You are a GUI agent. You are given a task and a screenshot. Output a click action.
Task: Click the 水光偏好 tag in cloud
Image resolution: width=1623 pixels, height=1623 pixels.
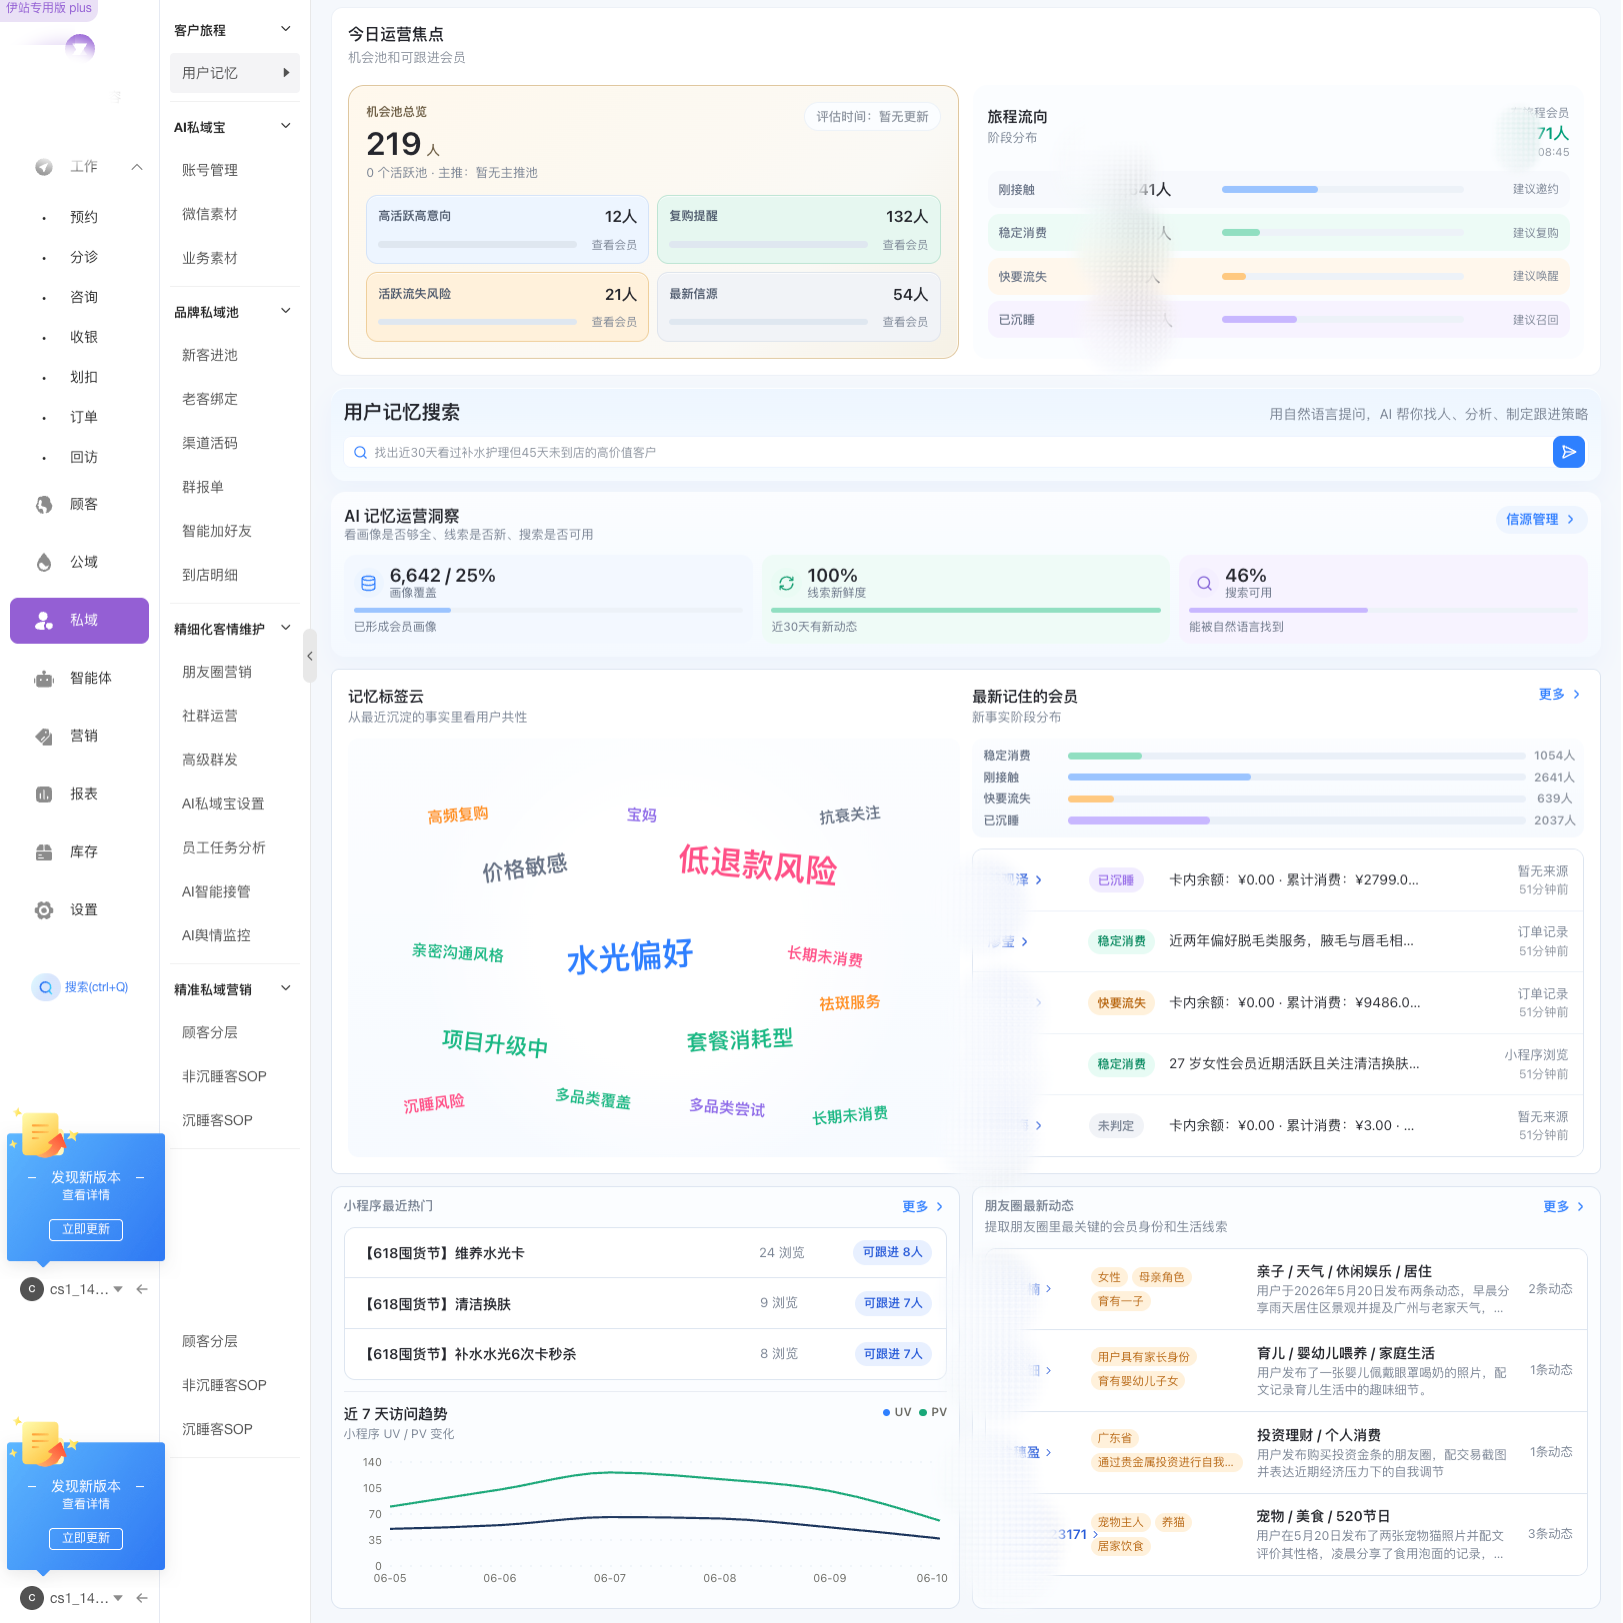click(630, 956)
